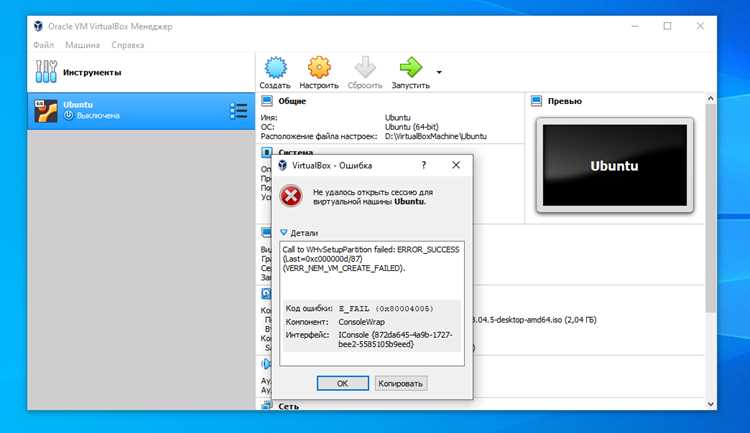Open Ubuntu machine list menu icon
Viewport: 750px width, 433px height.
pyautogui.click(x=239, y=111)
